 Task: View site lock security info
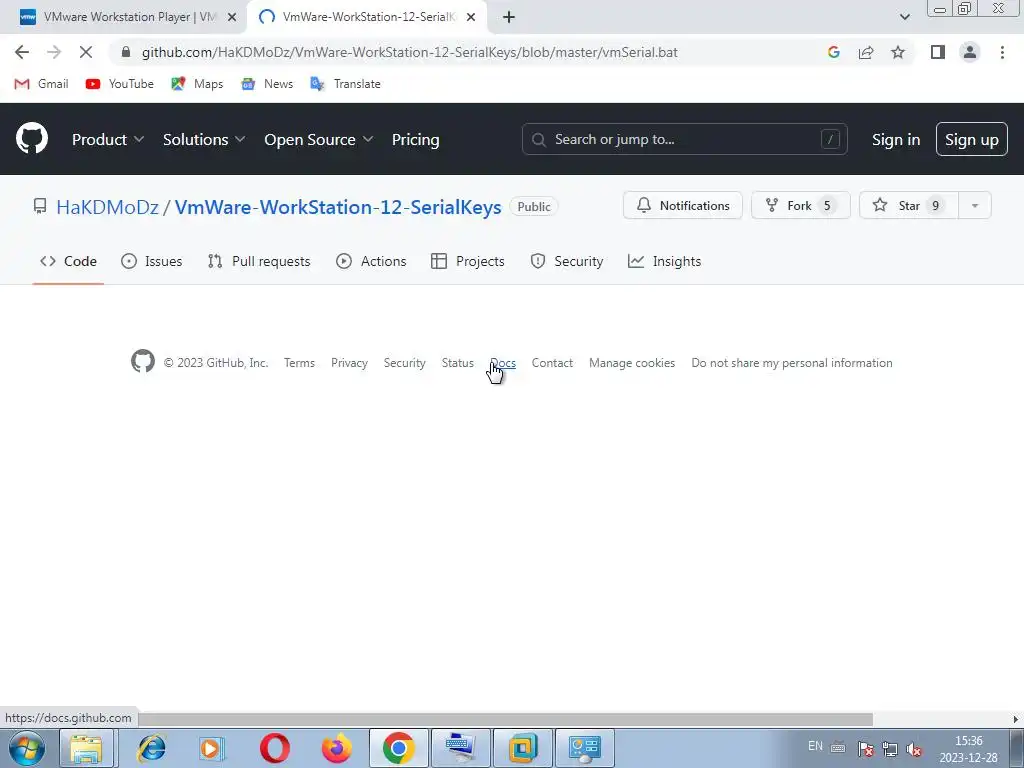click(126, 52)
